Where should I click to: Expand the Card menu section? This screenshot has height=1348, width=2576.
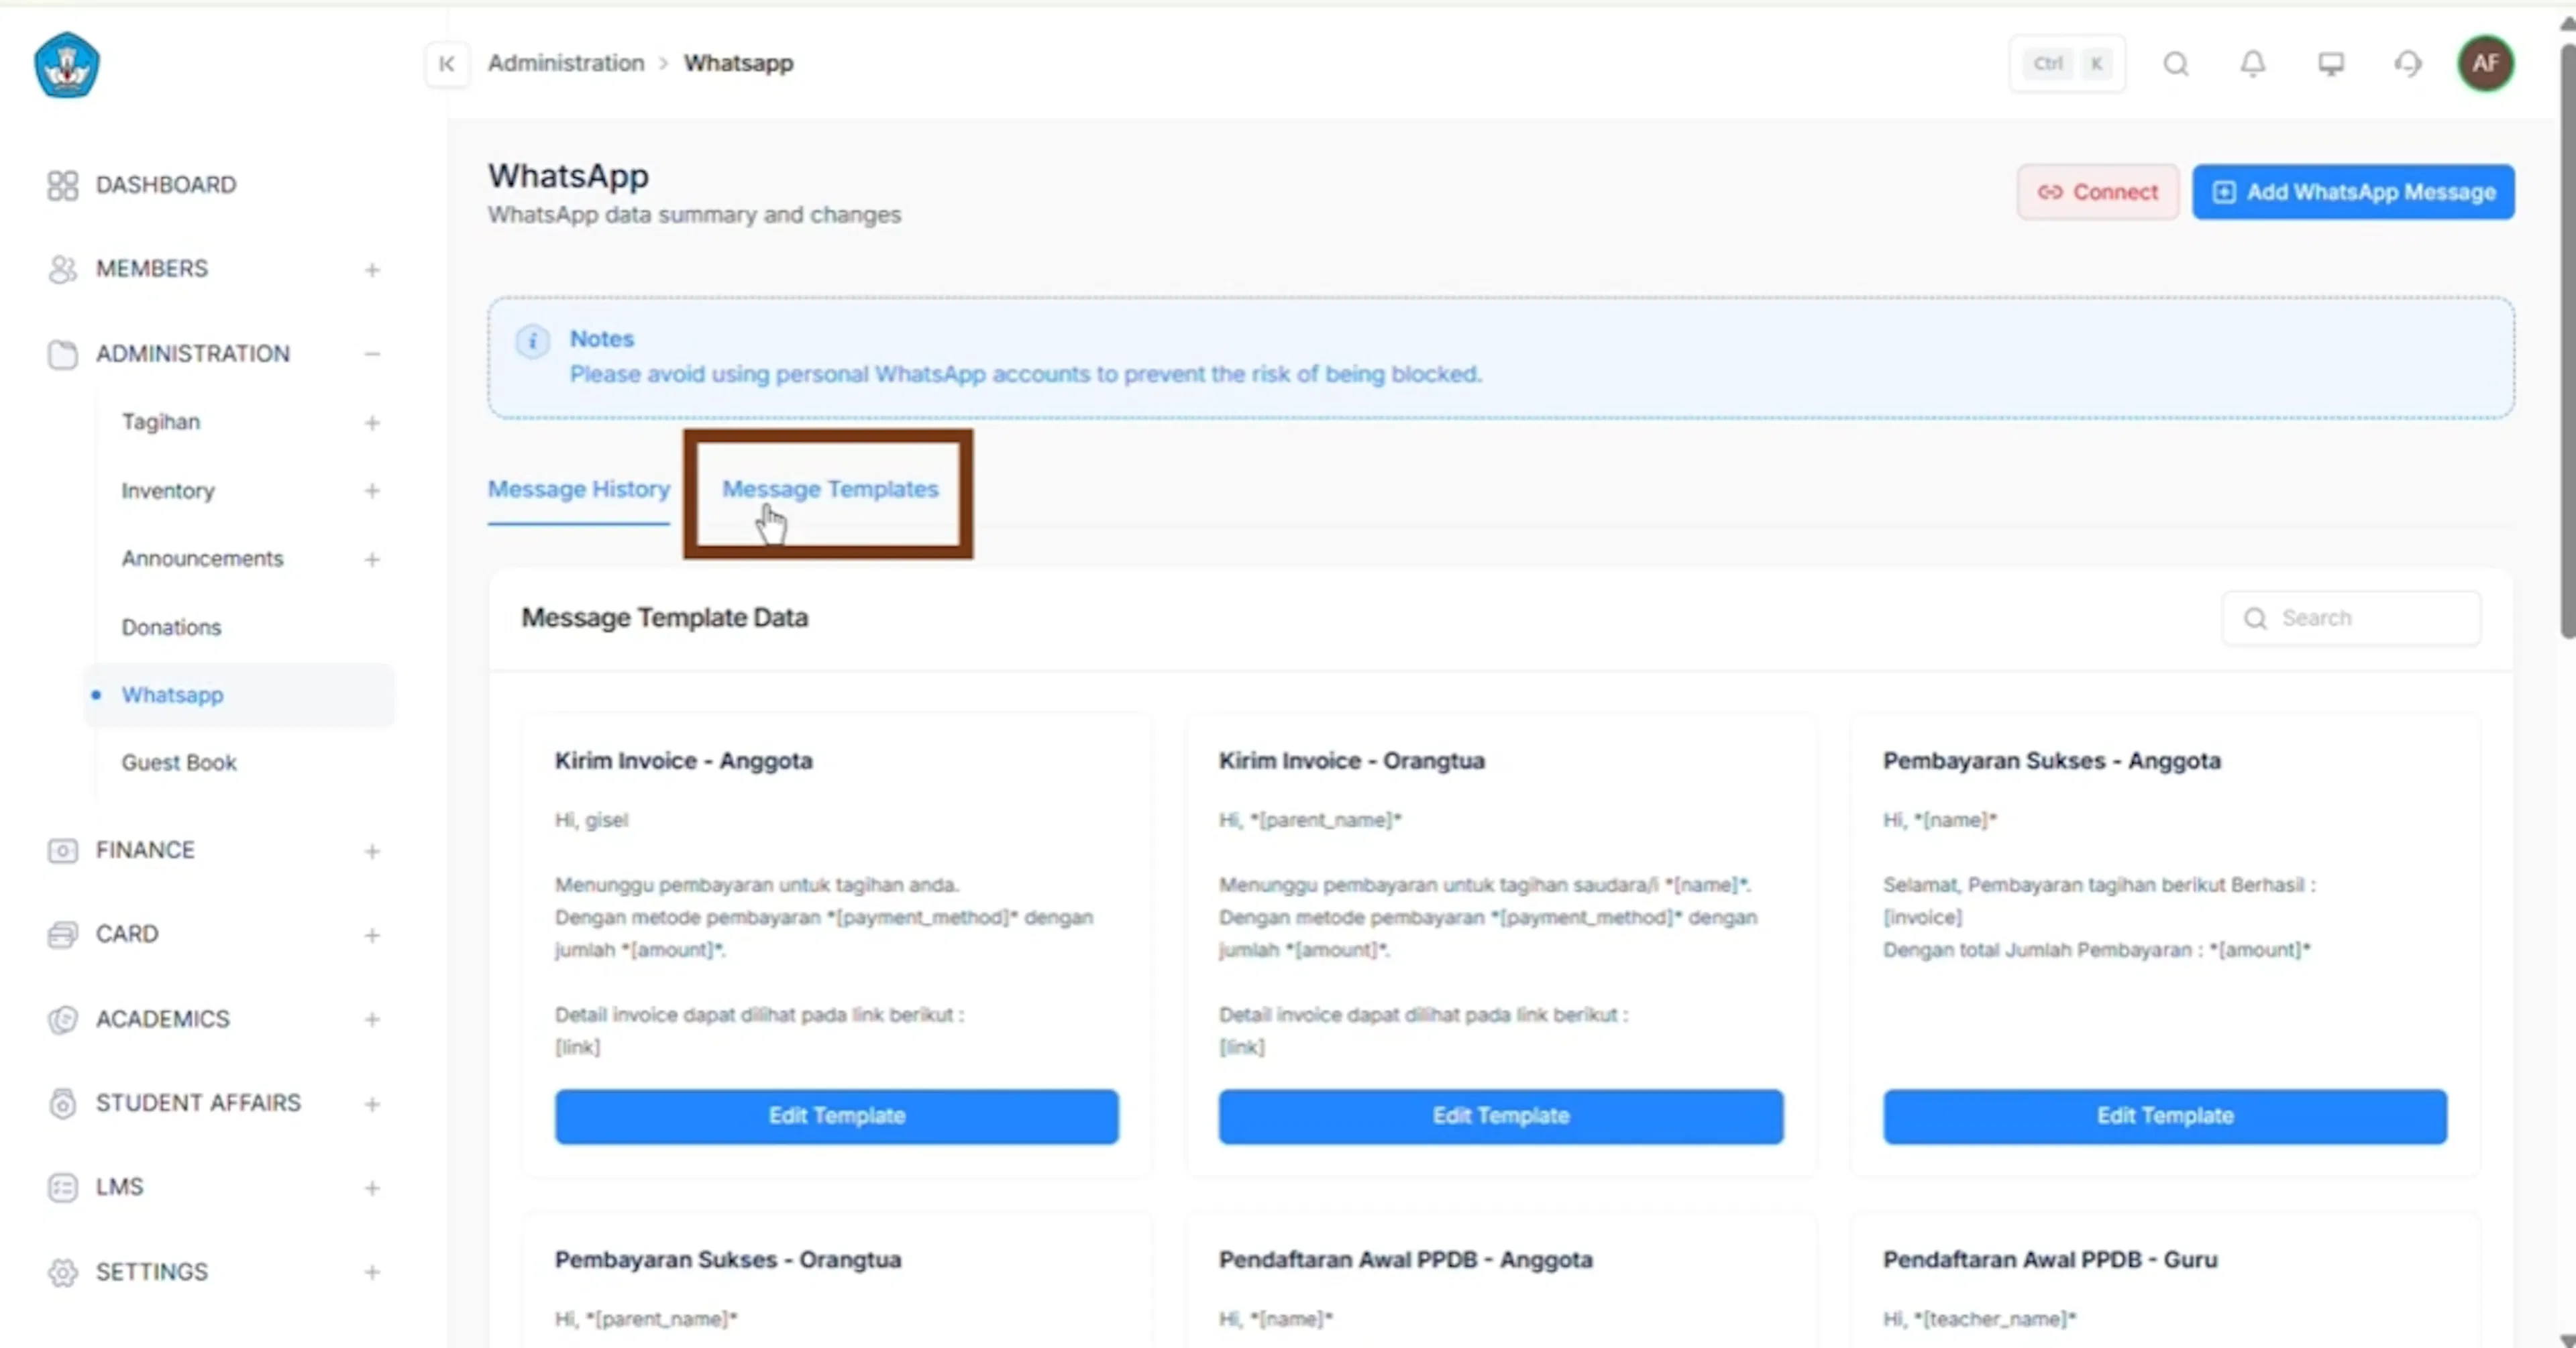point(372,935)
